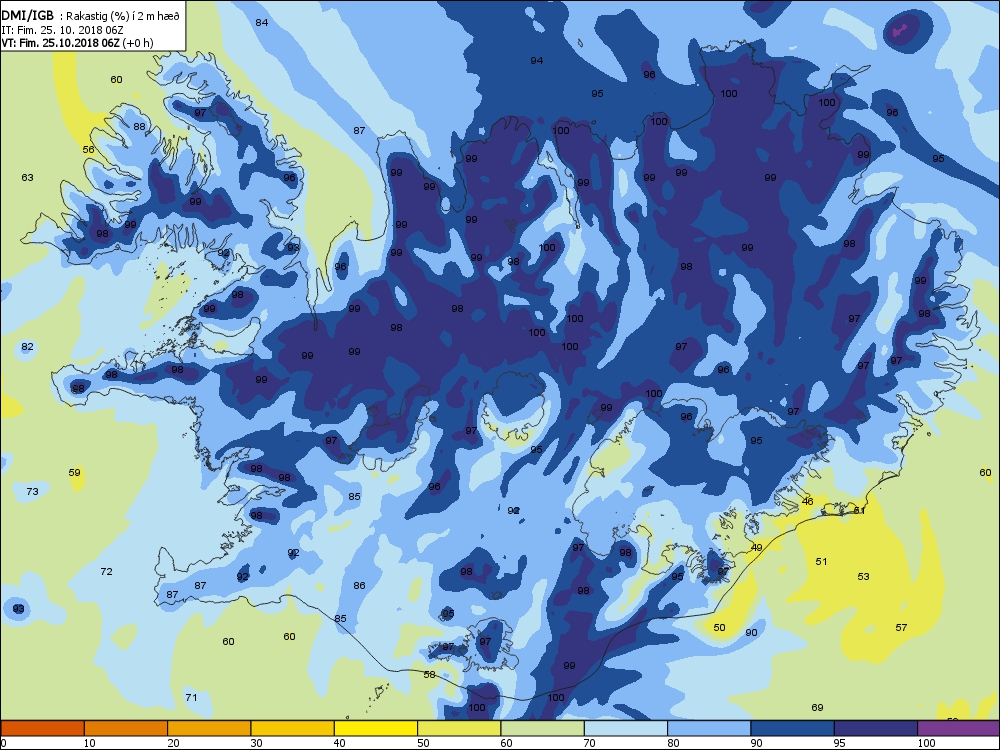Click the 'DMI/IGB' title text
1000x750 pixels.
coord(28,16)
